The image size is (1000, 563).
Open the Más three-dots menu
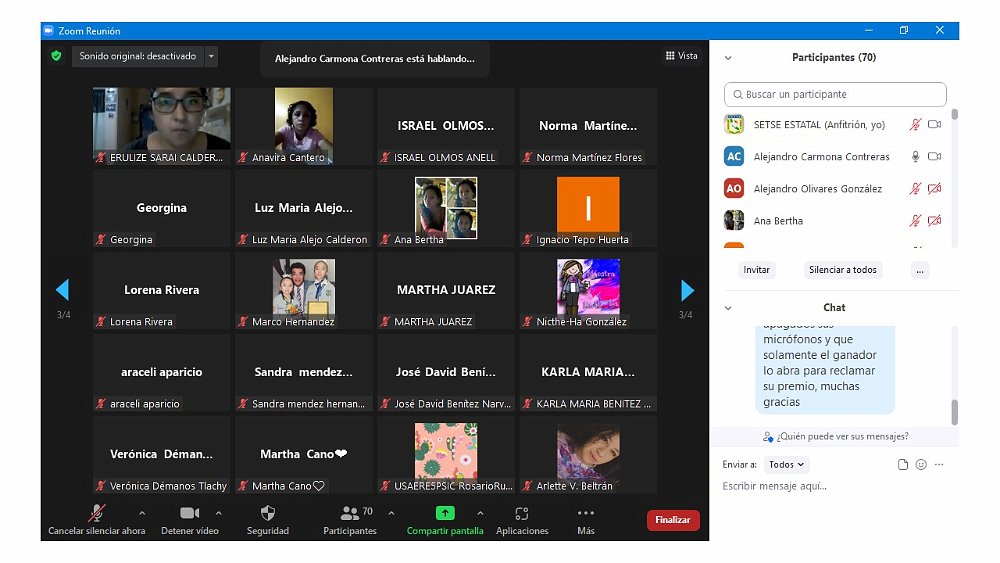pos(586,513)
